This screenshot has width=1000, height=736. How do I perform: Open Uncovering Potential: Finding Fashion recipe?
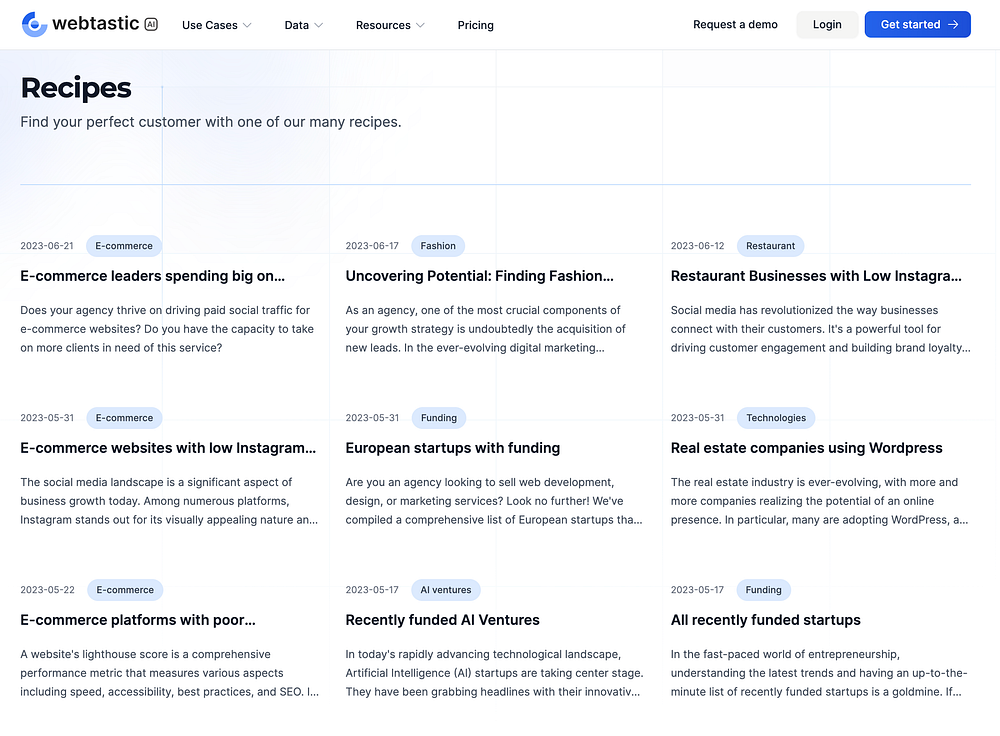point(480,276)
